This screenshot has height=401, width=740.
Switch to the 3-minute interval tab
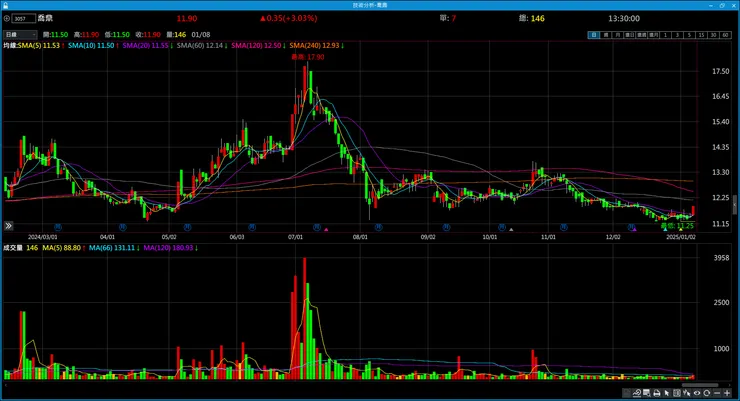(x=677, y=35)
